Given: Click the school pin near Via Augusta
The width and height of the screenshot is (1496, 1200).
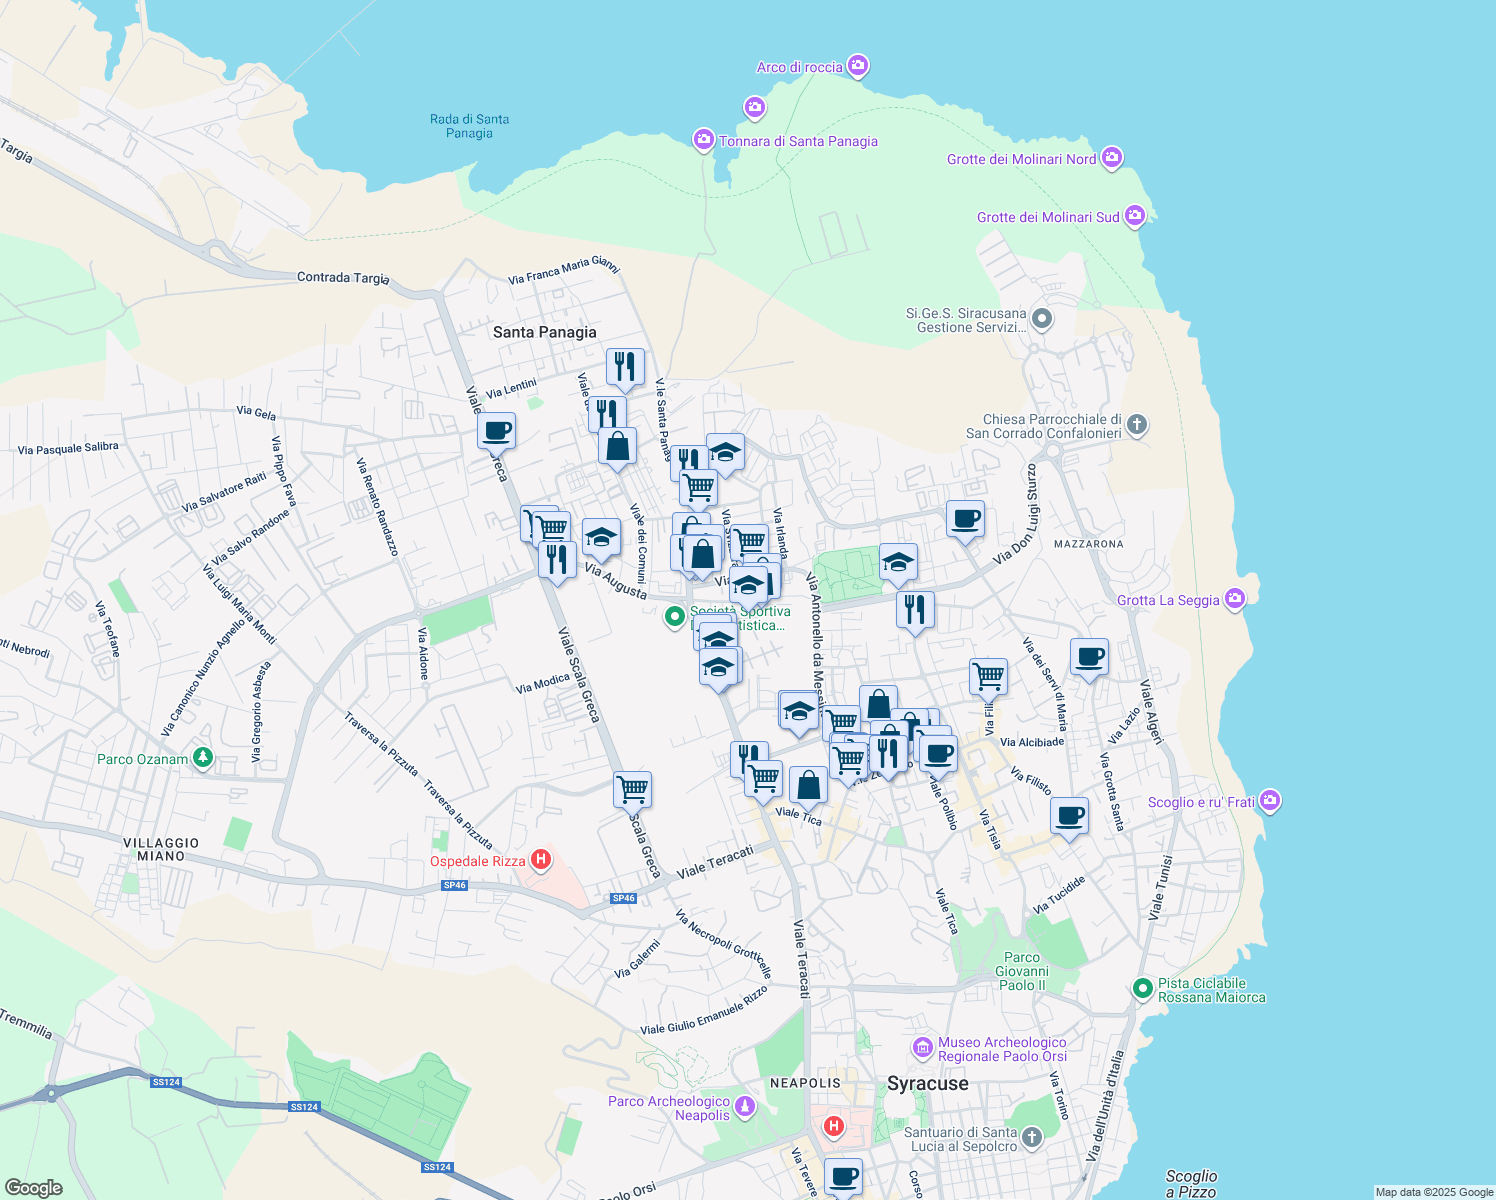Looking at the screenshot, I should [x=601, y=537].
